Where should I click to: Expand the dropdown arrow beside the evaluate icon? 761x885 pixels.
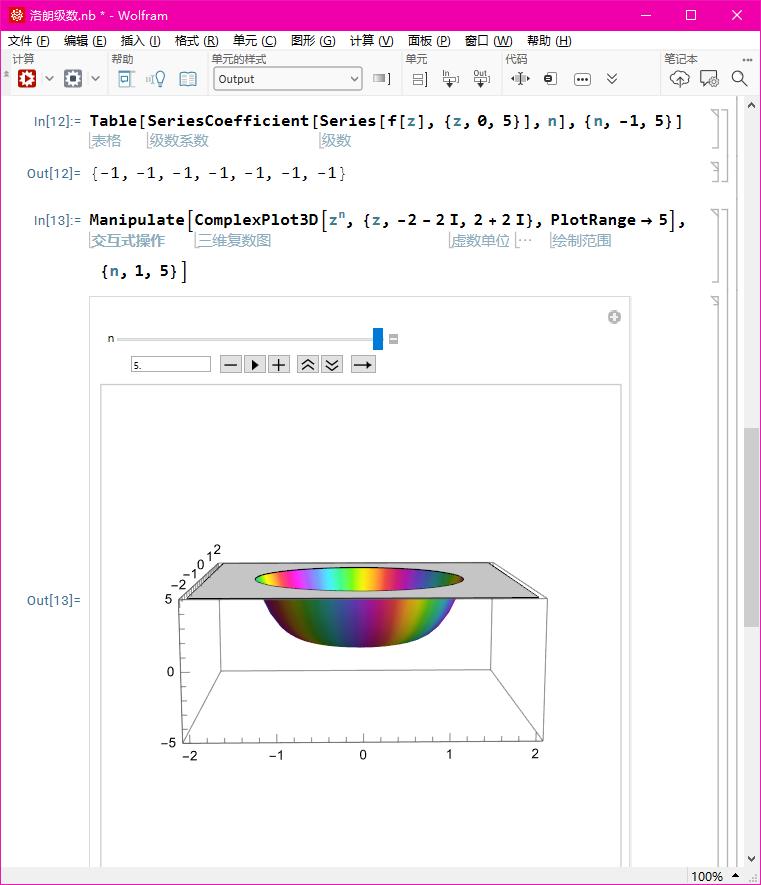pyautogui.click(x=49, y=78)
